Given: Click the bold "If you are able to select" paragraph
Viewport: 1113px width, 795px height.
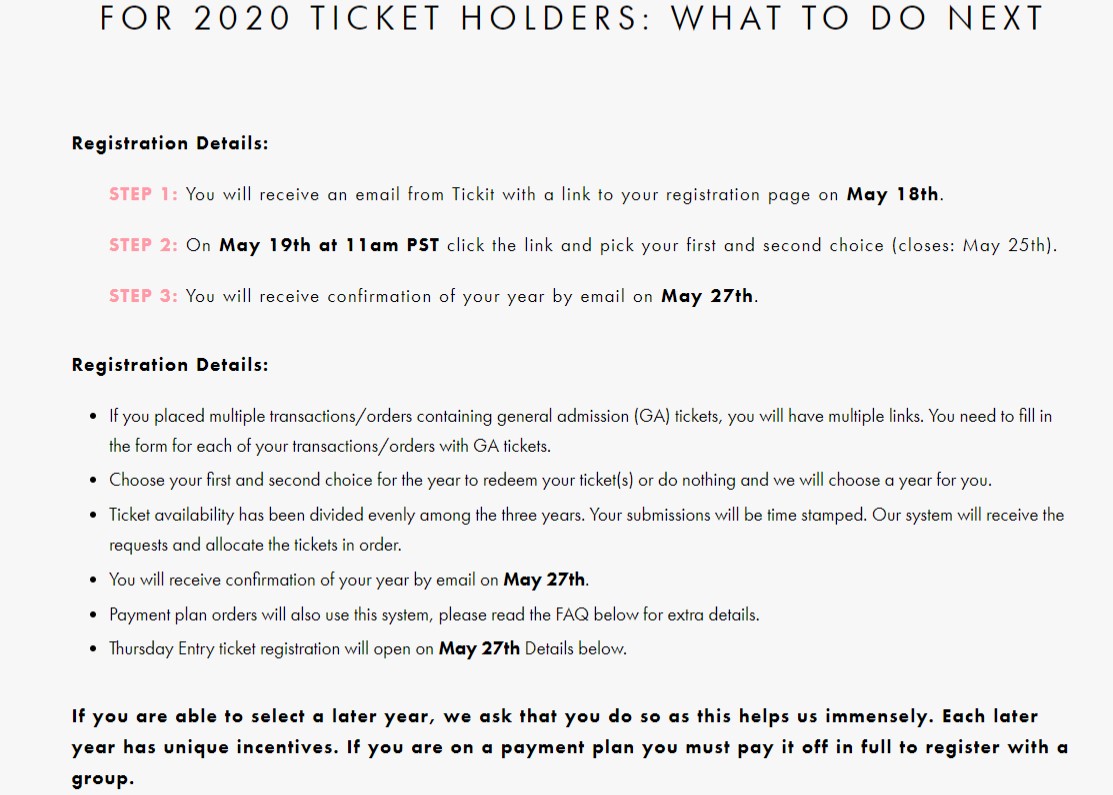Looking at the screenshot, I should tap(569, 747).
